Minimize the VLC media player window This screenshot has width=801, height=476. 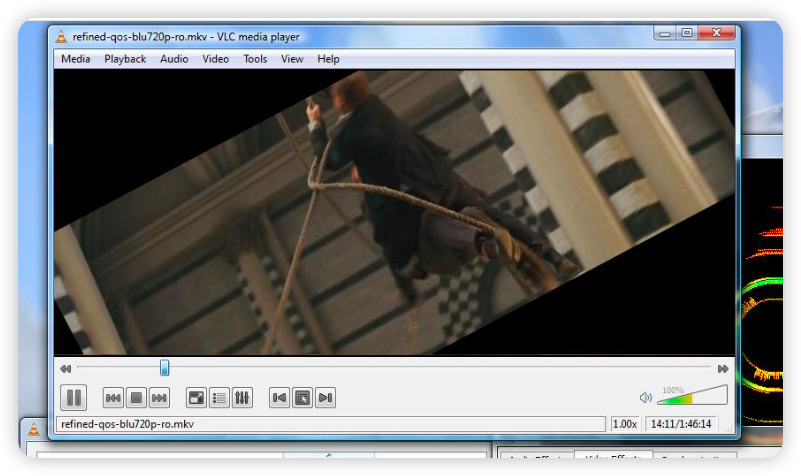pos(665,33)
